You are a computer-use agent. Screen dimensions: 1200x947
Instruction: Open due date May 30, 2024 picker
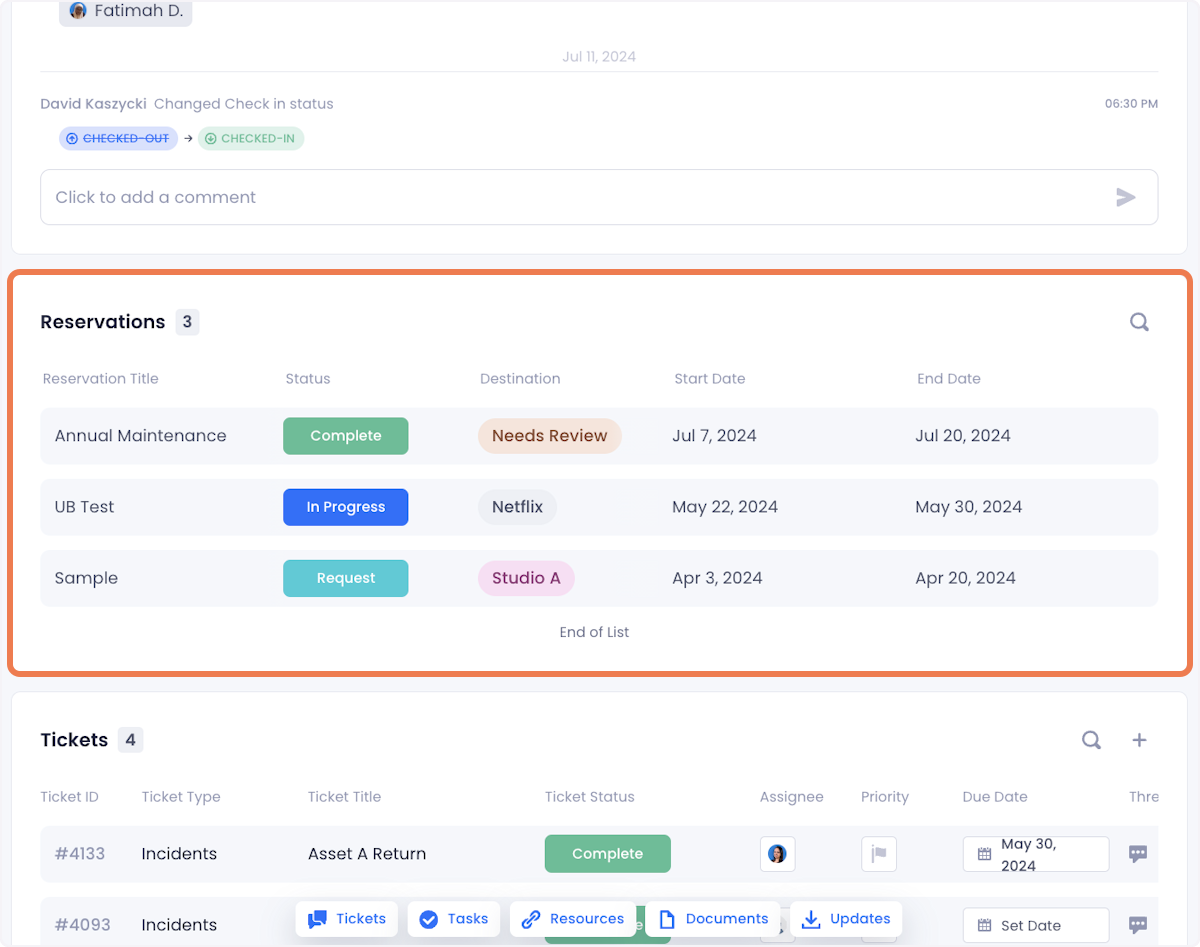point(1036,854)
